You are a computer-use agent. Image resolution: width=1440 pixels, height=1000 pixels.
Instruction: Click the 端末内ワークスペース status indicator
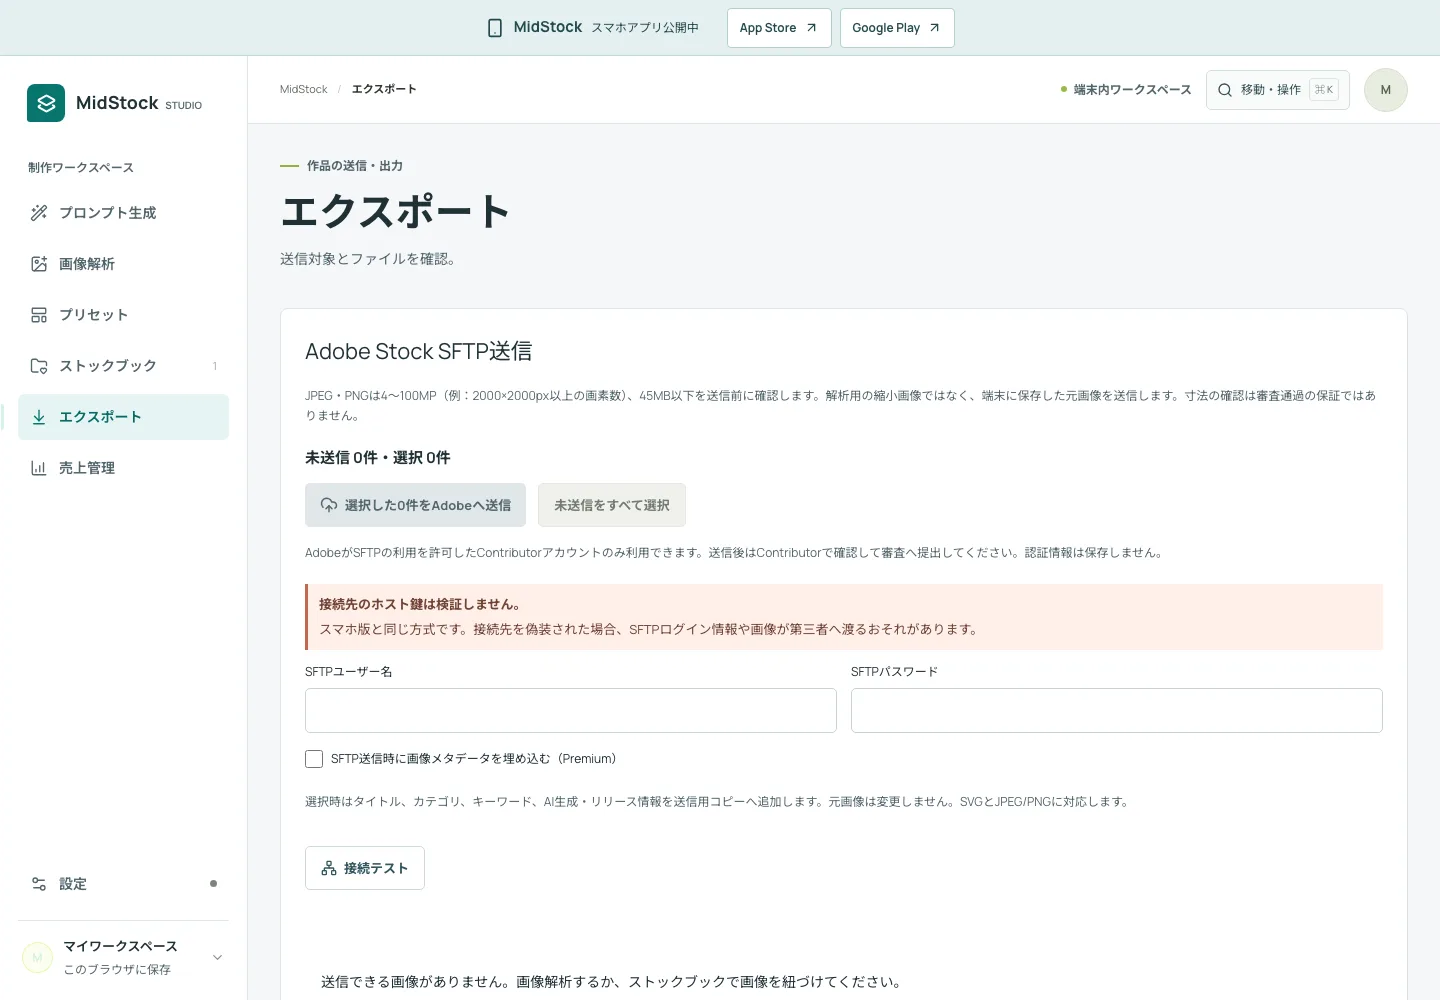1126,90
